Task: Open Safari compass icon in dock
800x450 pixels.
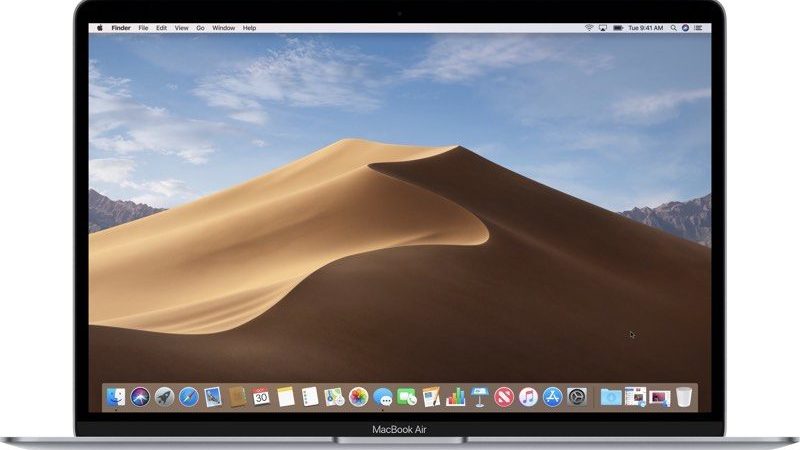Action: 188,397
